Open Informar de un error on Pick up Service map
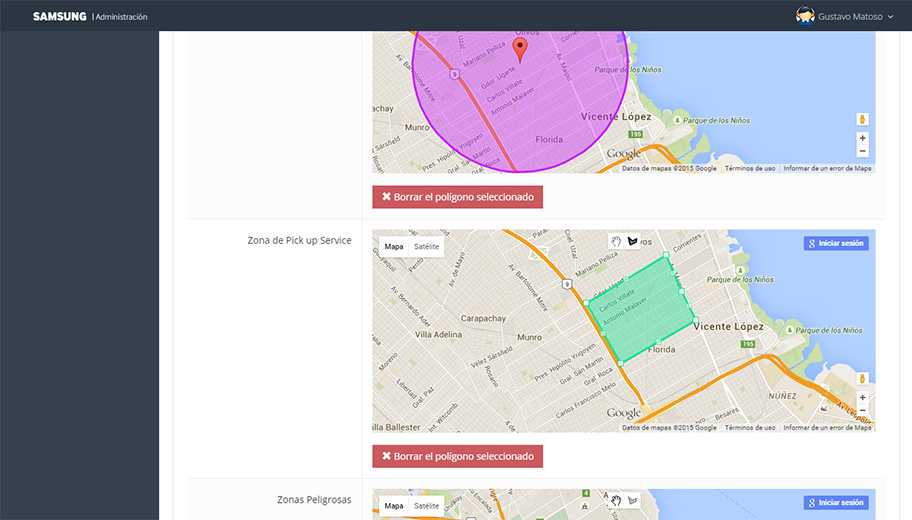Image resolution: width=912 pixels, height=520 pixels. (827, 428)
